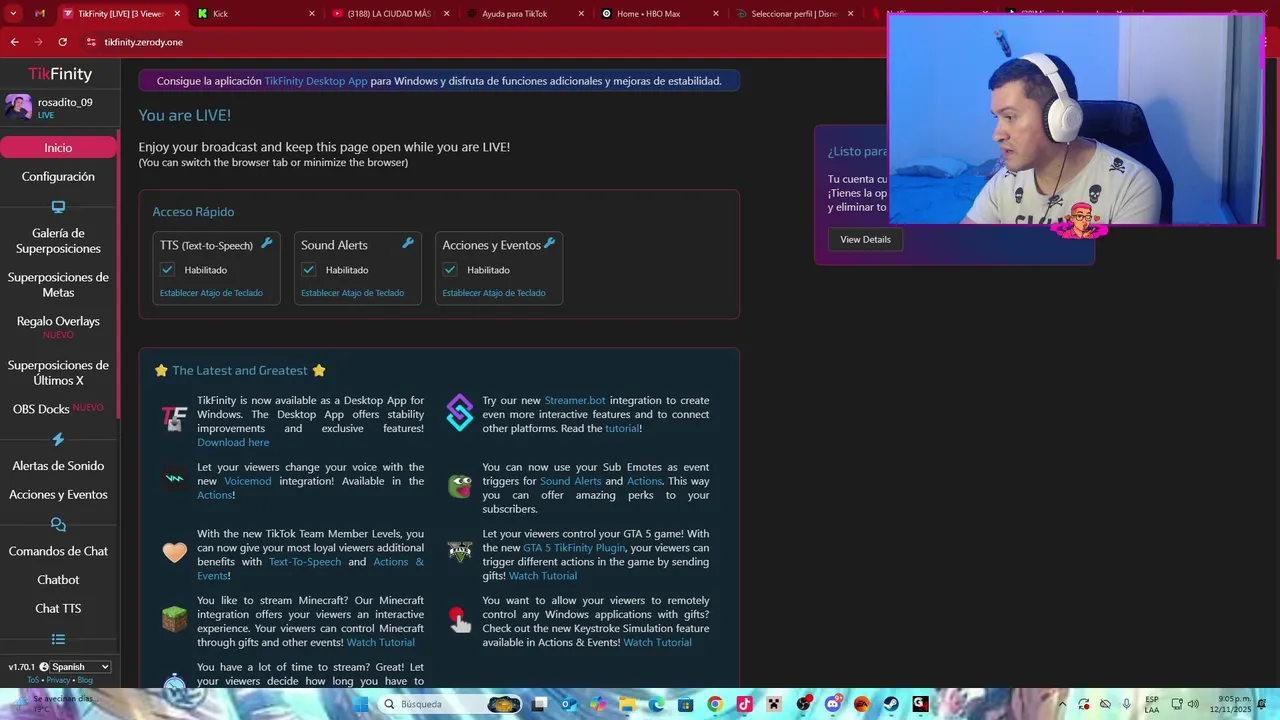Open Chatbot in the sidebar

58,580
